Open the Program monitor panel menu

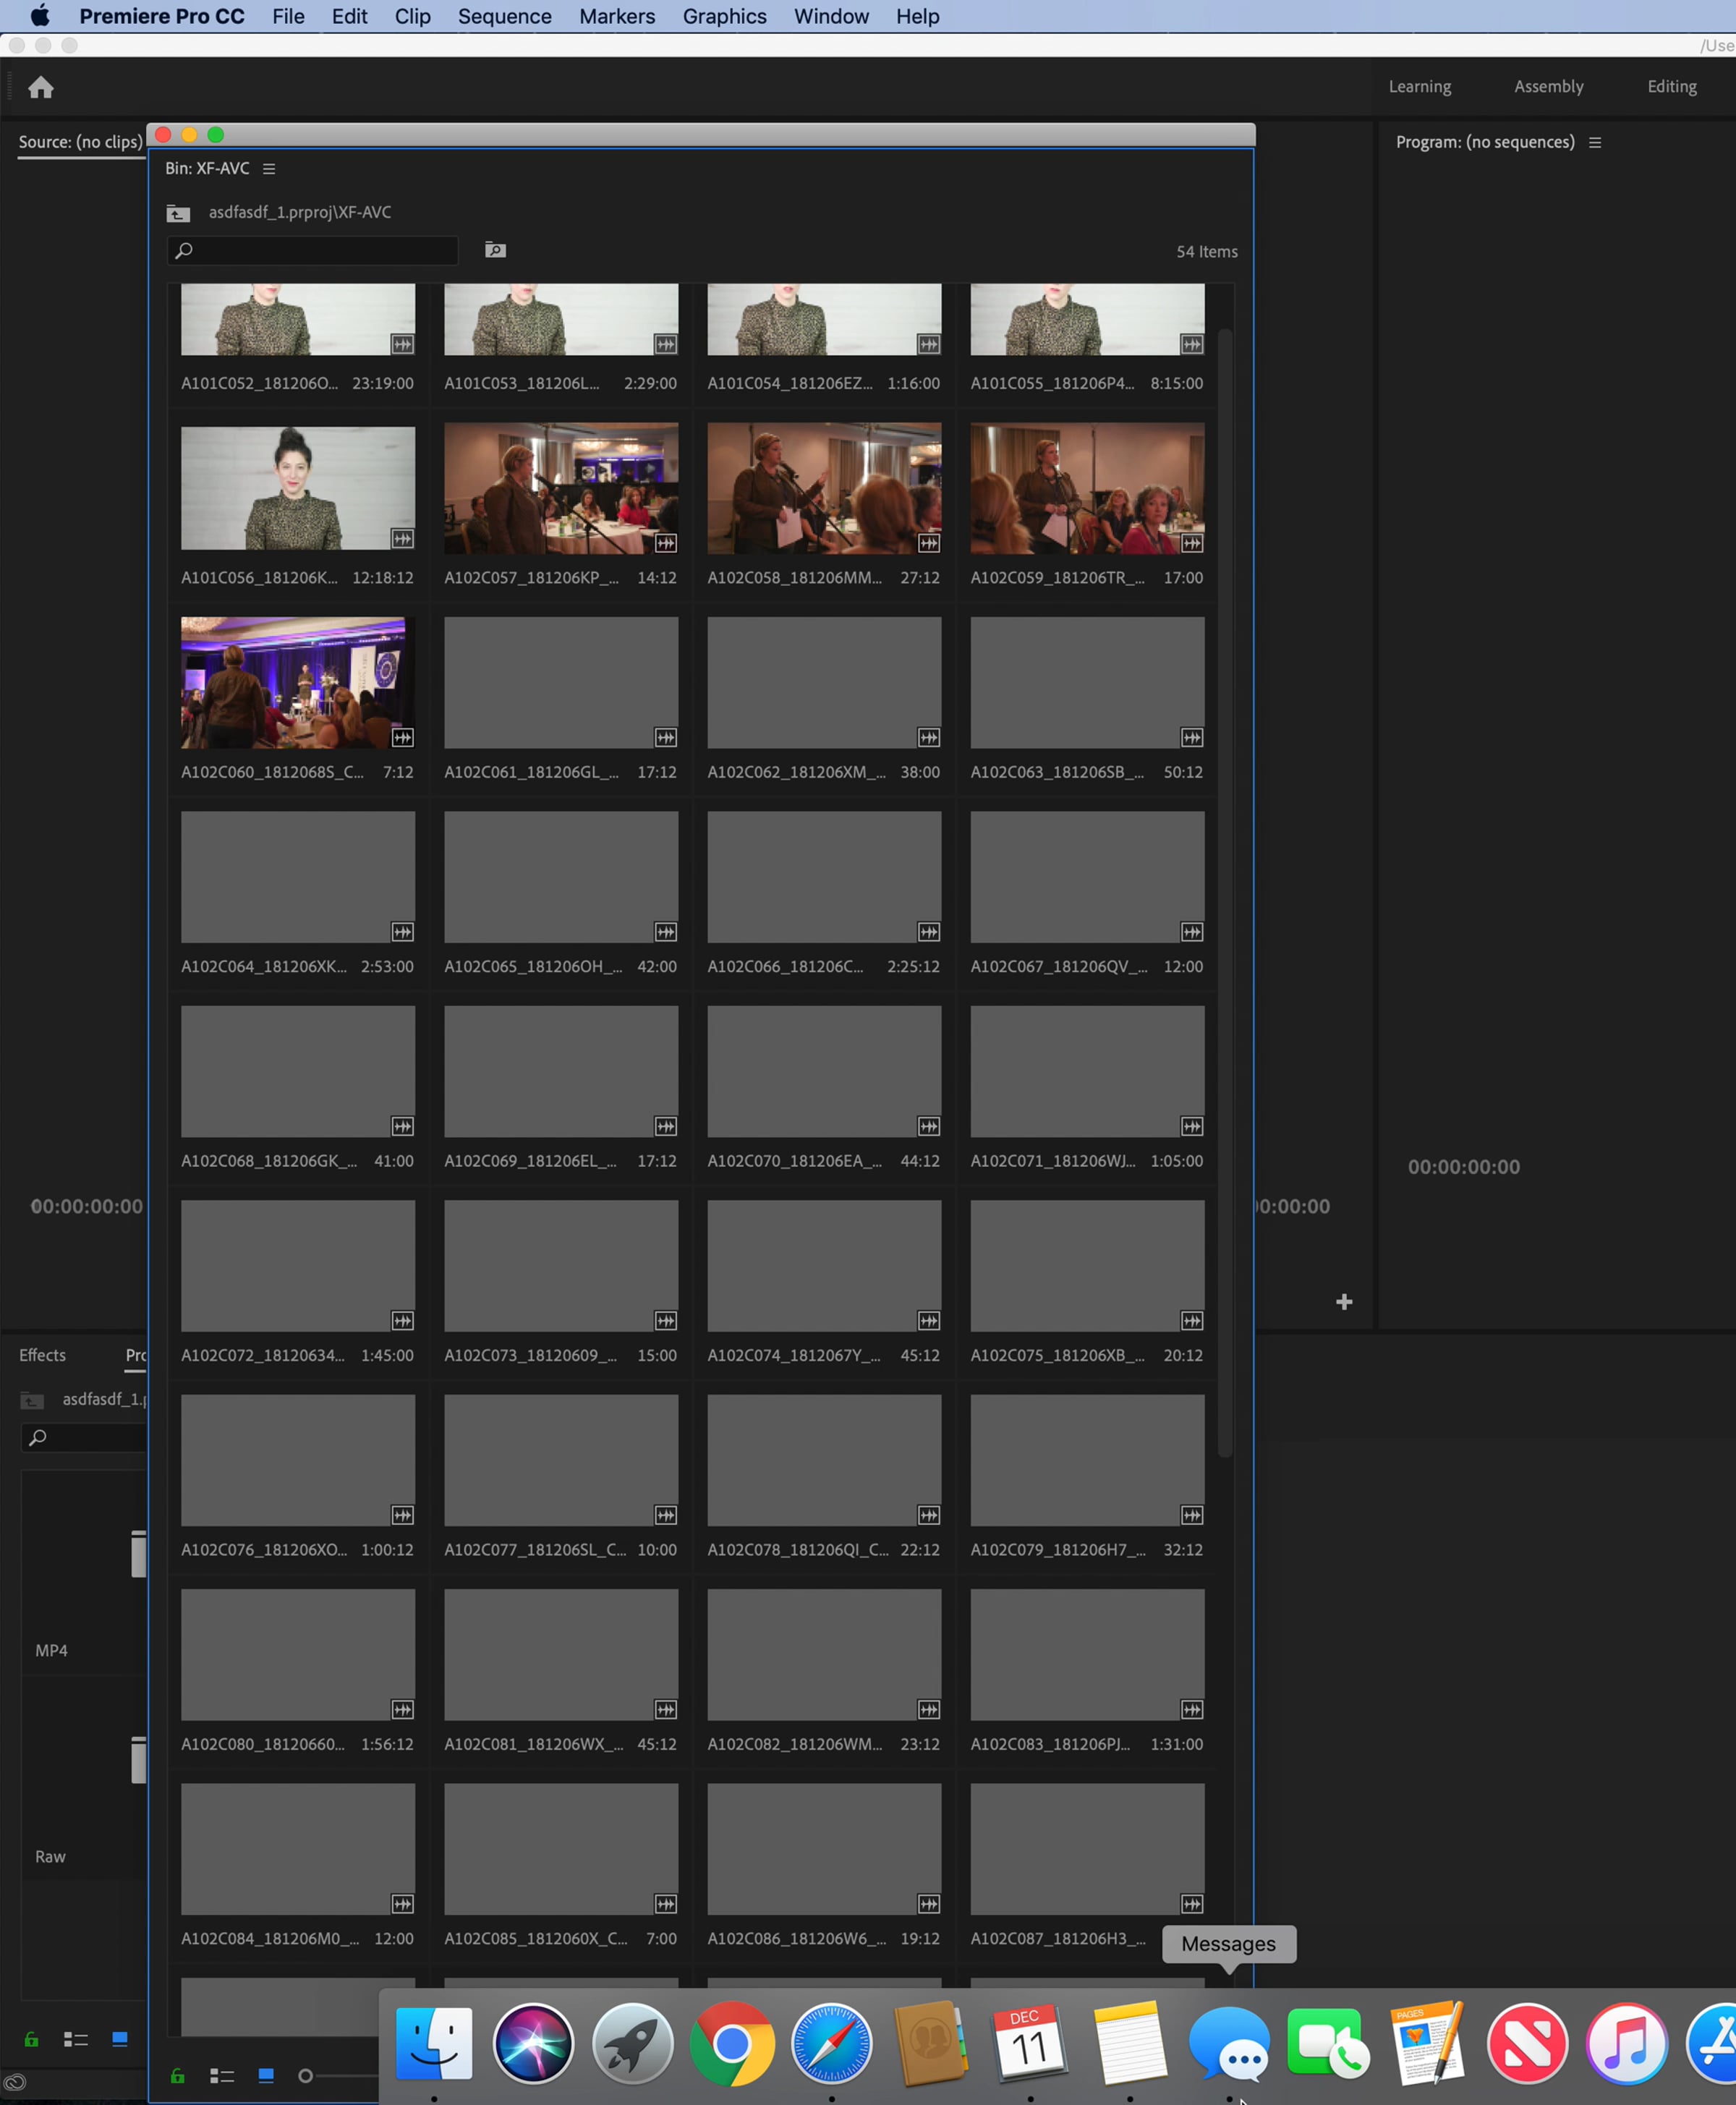click(1595, 143)
